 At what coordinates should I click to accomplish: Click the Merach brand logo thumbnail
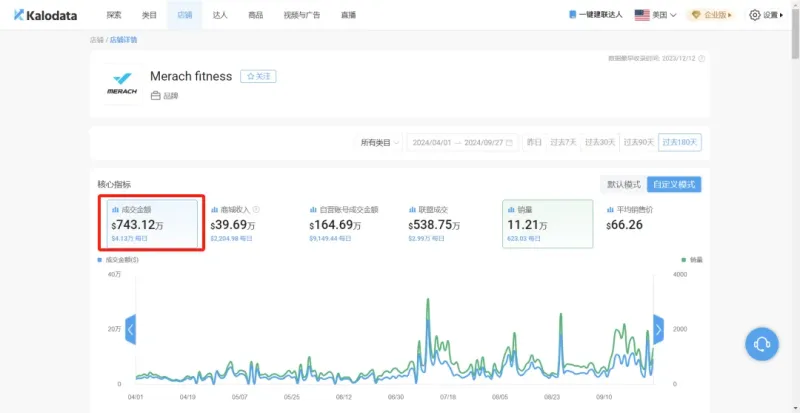pos(120,85)
